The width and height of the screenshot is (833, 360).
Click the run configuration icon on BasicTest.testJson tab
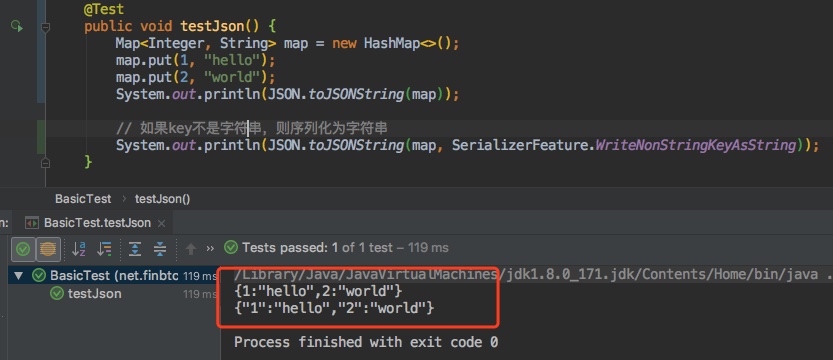coord(32,223)
